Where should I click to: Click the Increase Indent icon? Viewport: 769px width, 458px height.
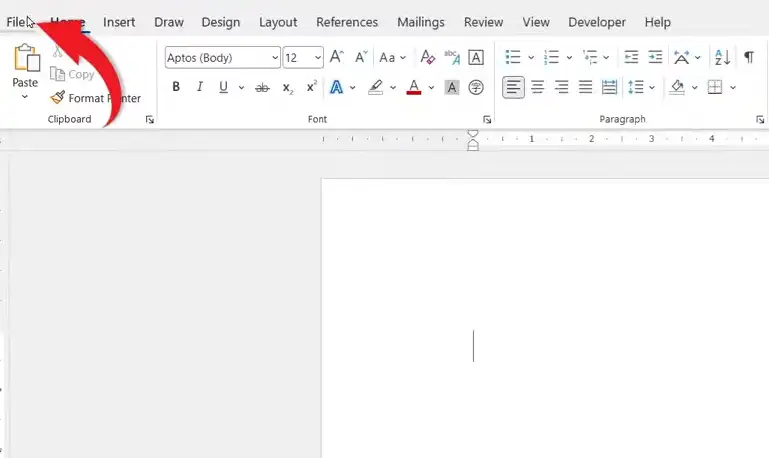(x=655, y=57)
